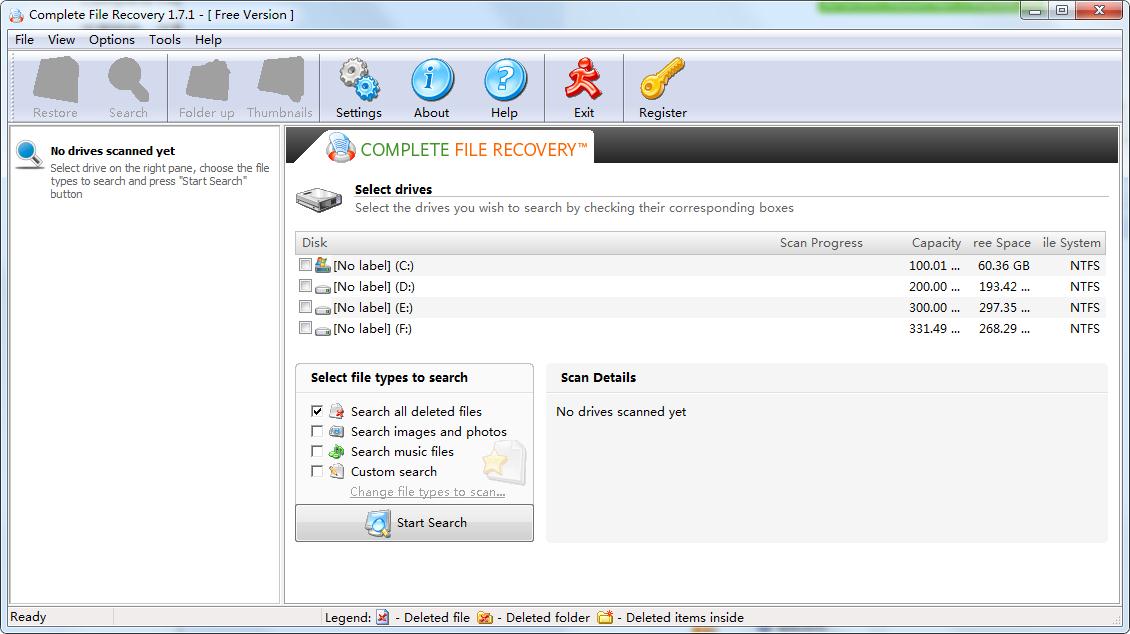Click the 300.00 capacity value
1130x634 pixels.
coord(934,308)
